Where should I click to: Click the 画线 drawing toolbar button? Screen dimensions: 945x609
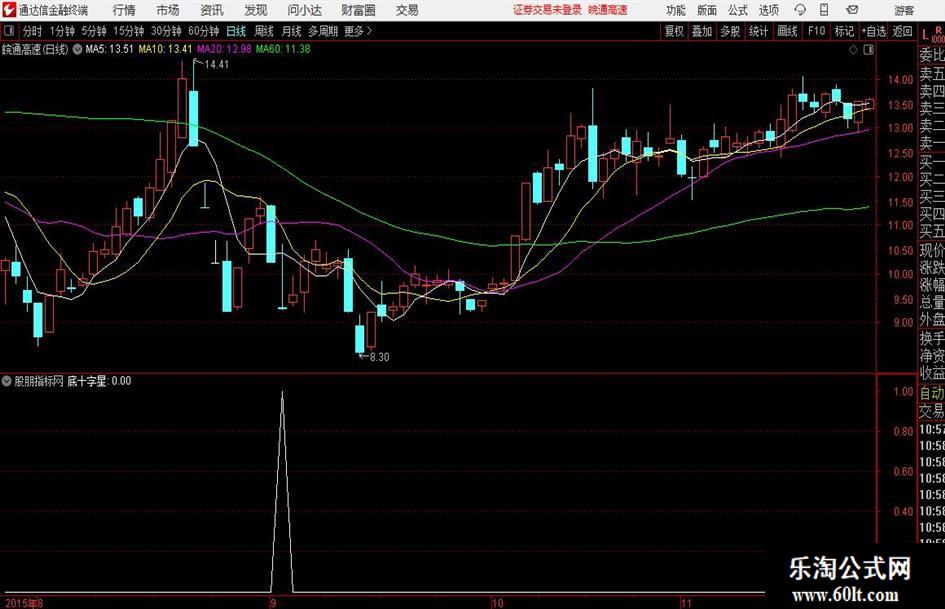[787, 31]
